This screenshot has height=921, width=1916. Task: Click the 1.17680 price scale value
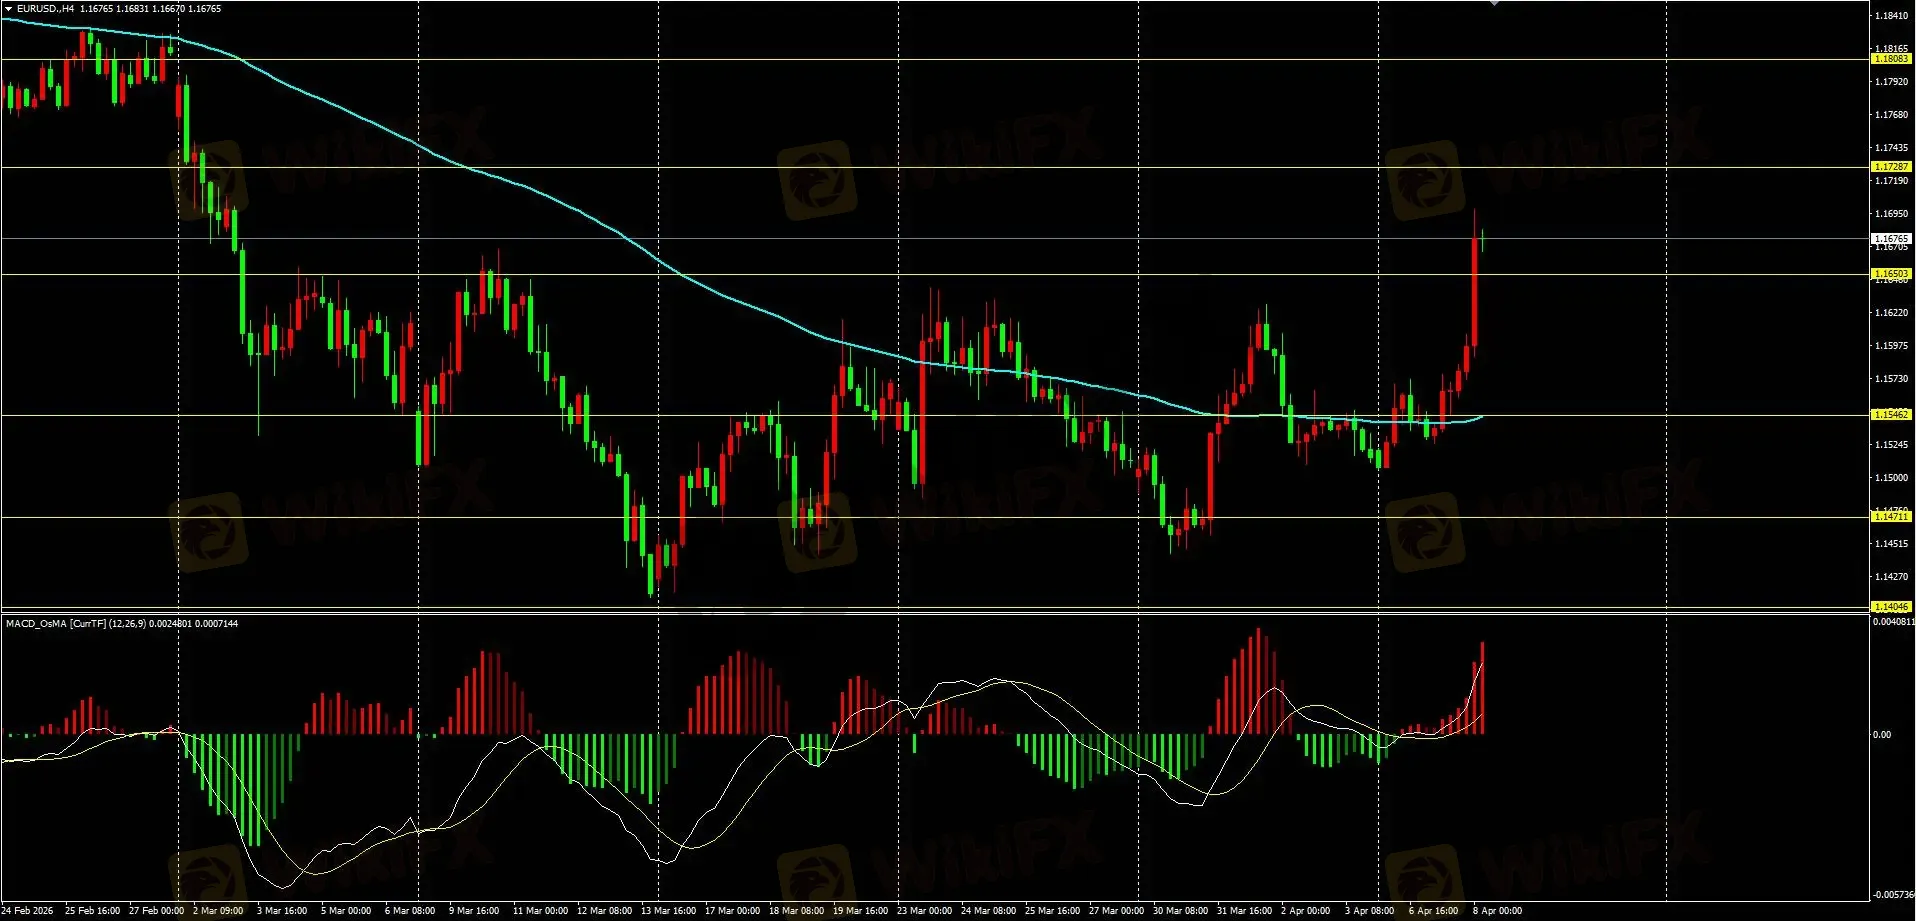[1891, 115]
